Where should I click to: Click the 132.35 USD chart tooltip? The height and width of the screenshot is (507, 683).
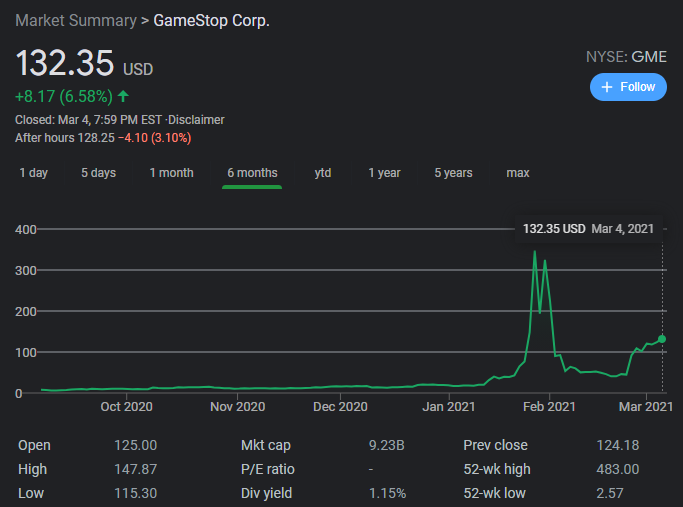(x=588, y=229)
